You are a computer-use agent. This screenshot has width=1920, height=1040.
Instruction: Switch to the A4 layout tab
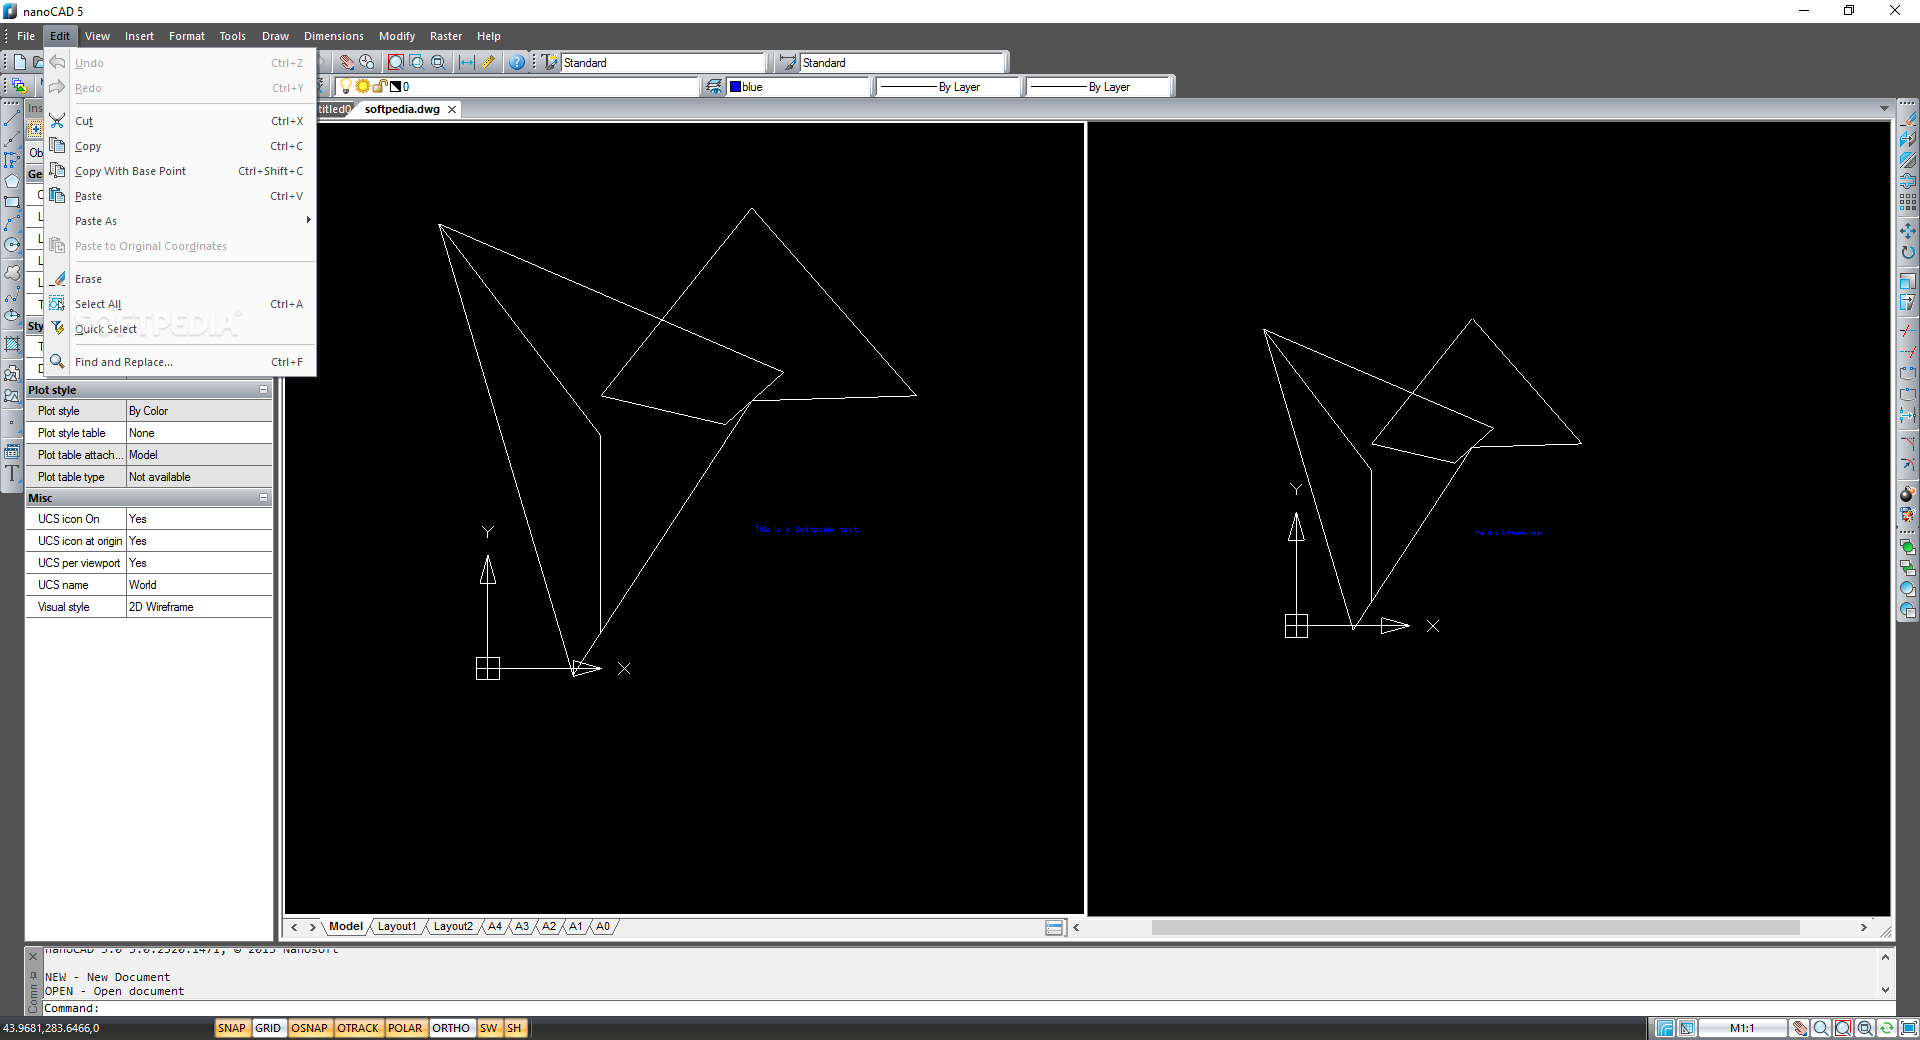click(x=495, y=927)
